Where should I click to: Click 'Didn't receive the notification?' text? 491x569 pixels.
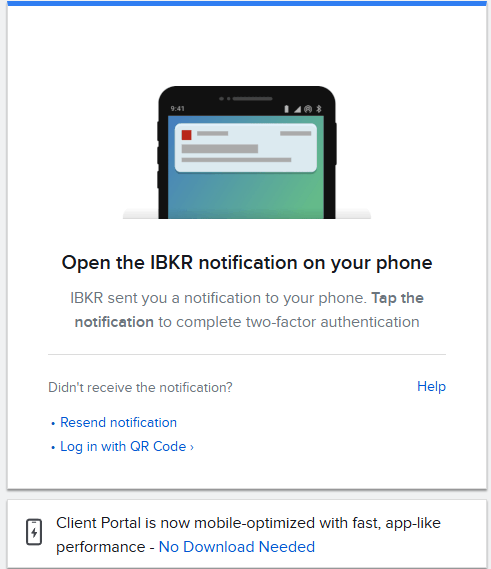tap(140, 388)
